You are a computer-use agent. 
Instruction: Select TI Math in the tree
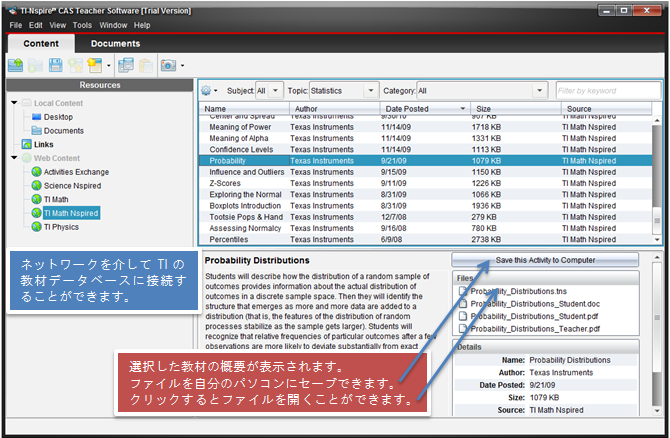(56, 199)
